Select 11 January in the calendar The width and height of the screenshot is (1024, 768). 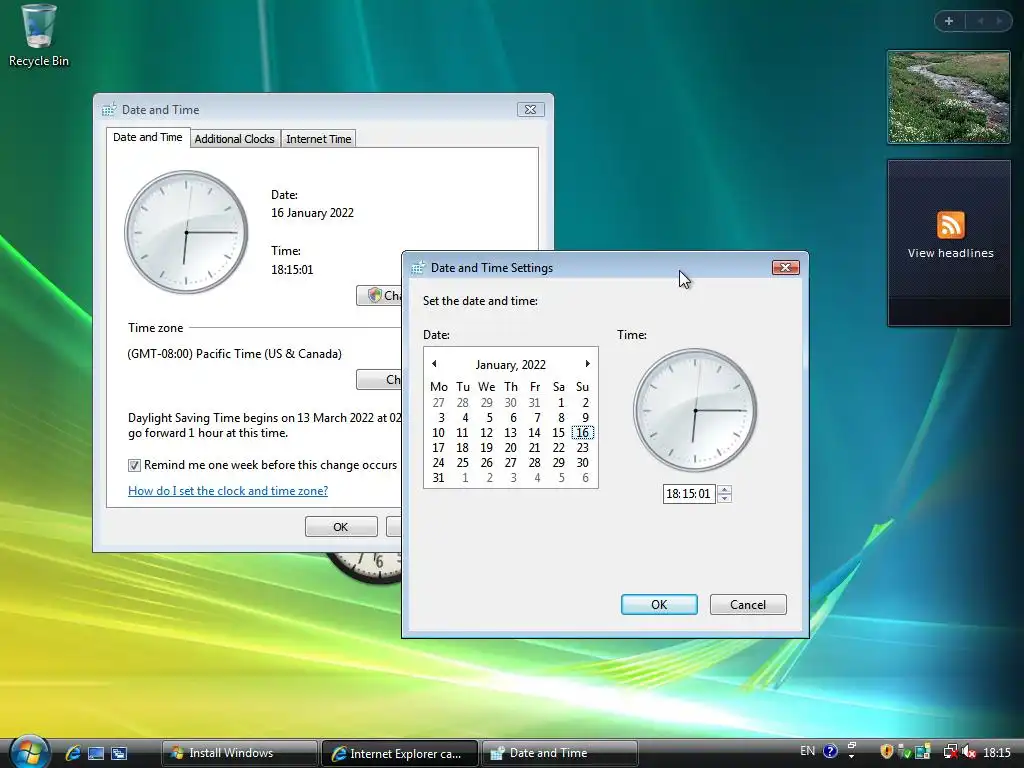tap(462, 432)
